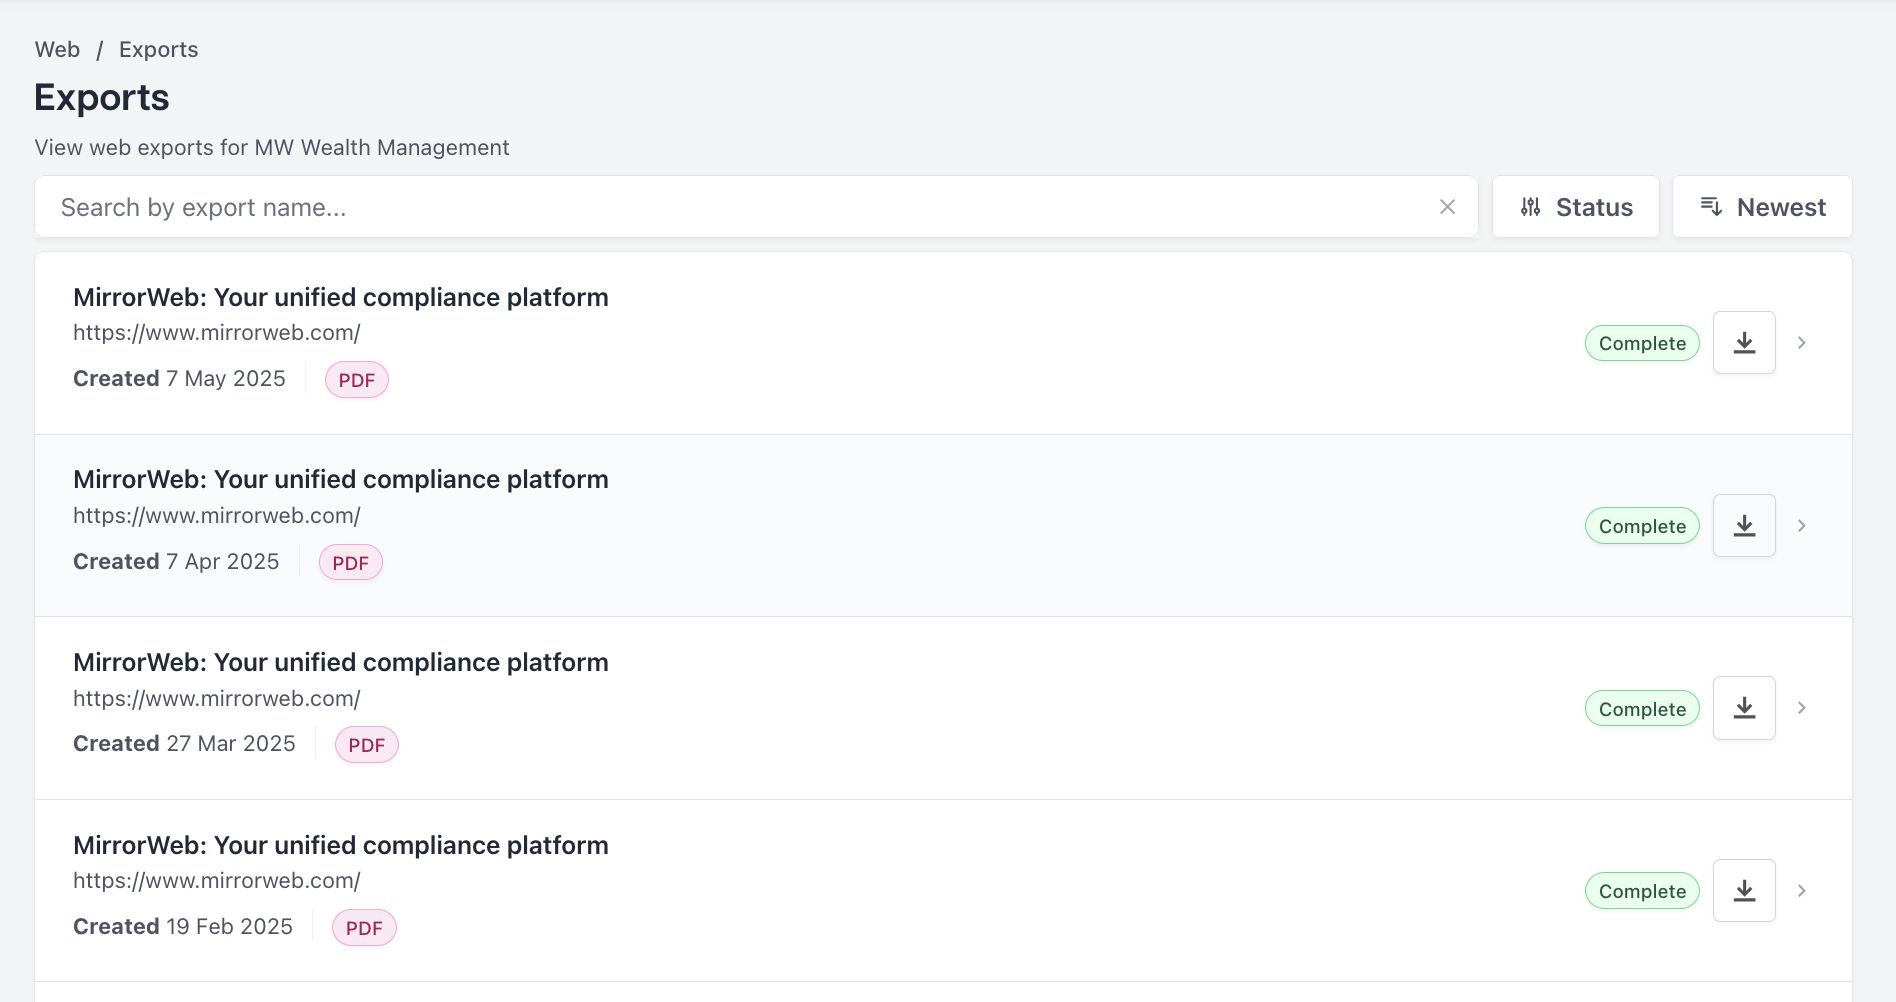Download the 7 Apr 2025 export
Screen dimensions: 1896x1002
[1744, 526]
